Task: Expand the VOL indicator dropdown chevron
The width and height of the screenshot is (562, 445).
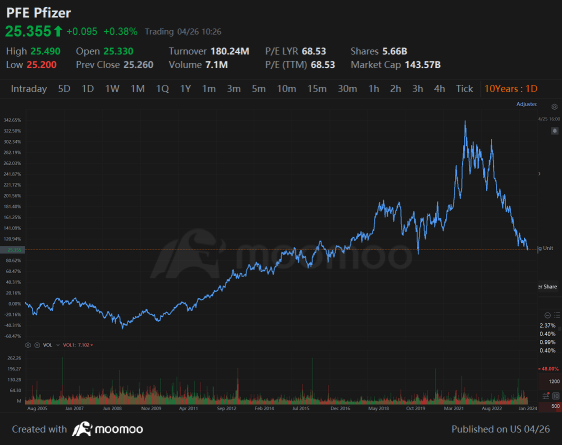Action: [x=58, y=345]
